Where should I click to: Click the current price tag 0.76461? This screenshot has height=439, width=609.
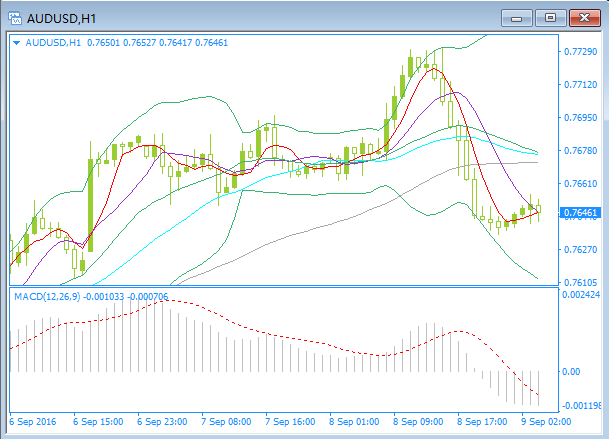(x=580, y=213)
